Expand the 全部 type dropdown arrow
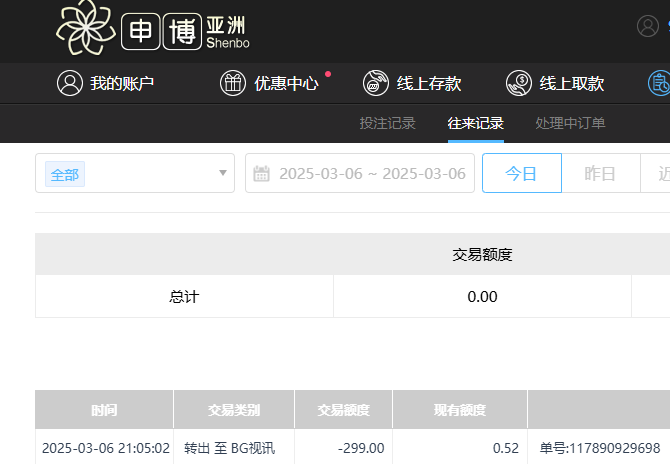 (x=223, y=173)
